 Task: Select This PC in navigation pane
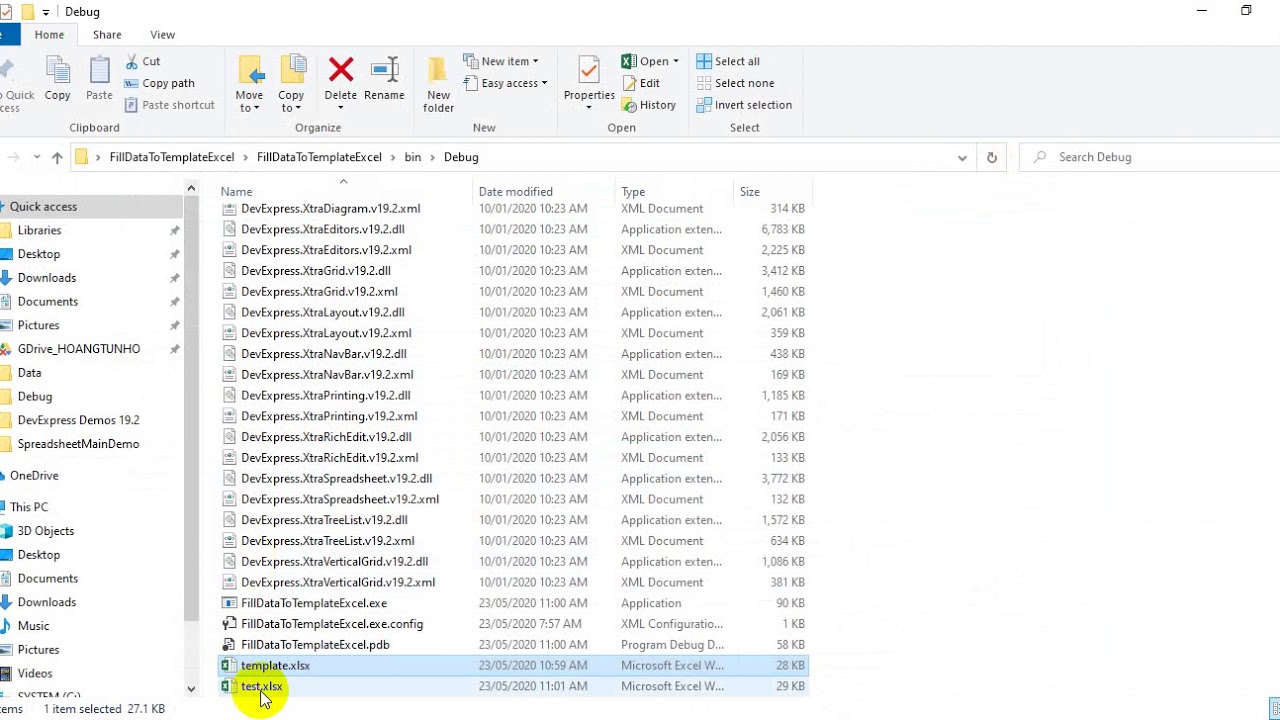point(29,507)
